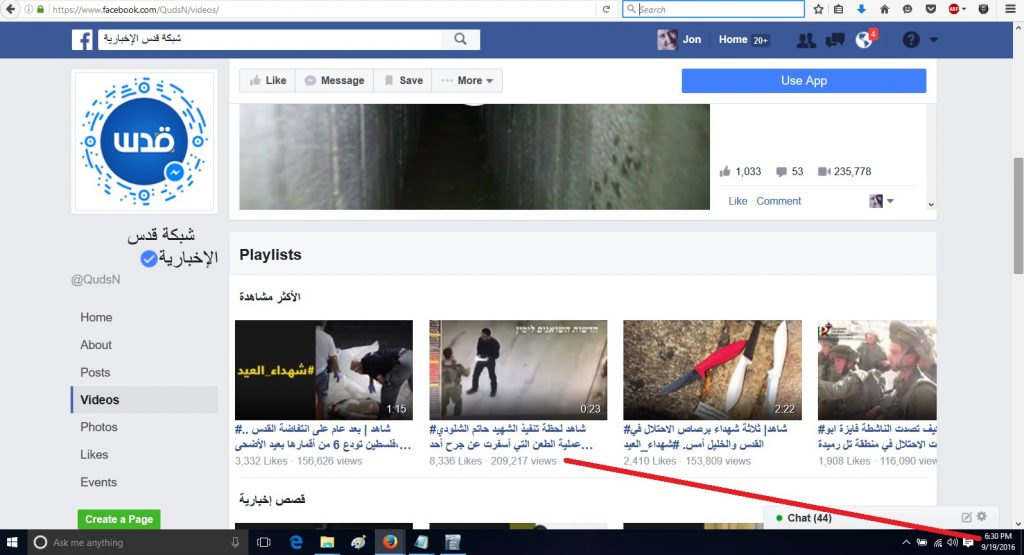Screen dimensions: 1024x555
Task: Click the Quds page Messenger code picture
Action: pos(144,141)
